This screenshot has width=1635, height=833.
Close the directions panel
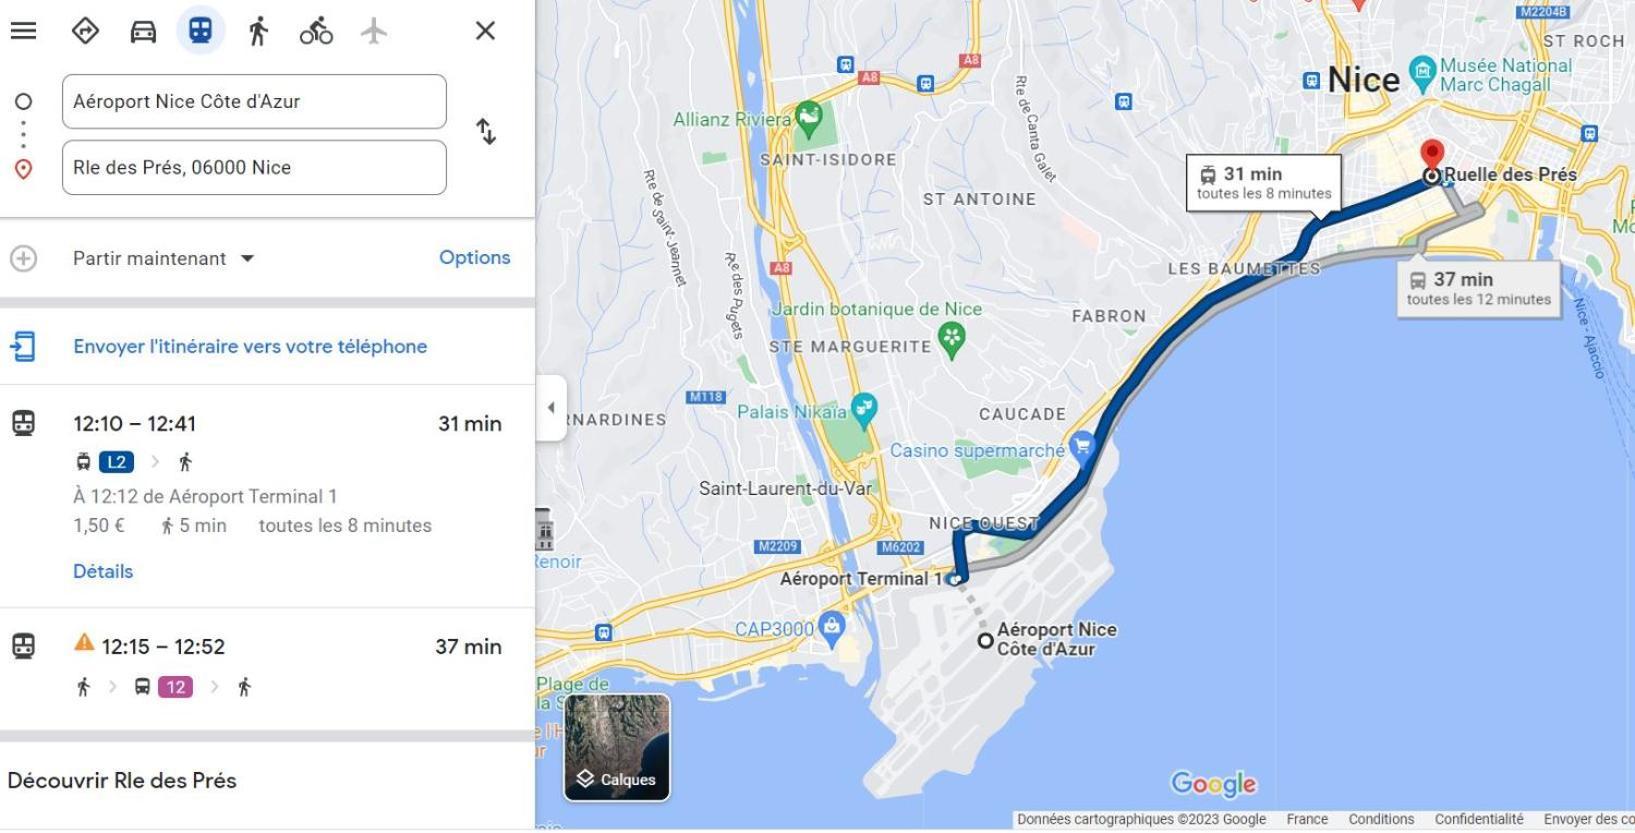click(485, 30)
